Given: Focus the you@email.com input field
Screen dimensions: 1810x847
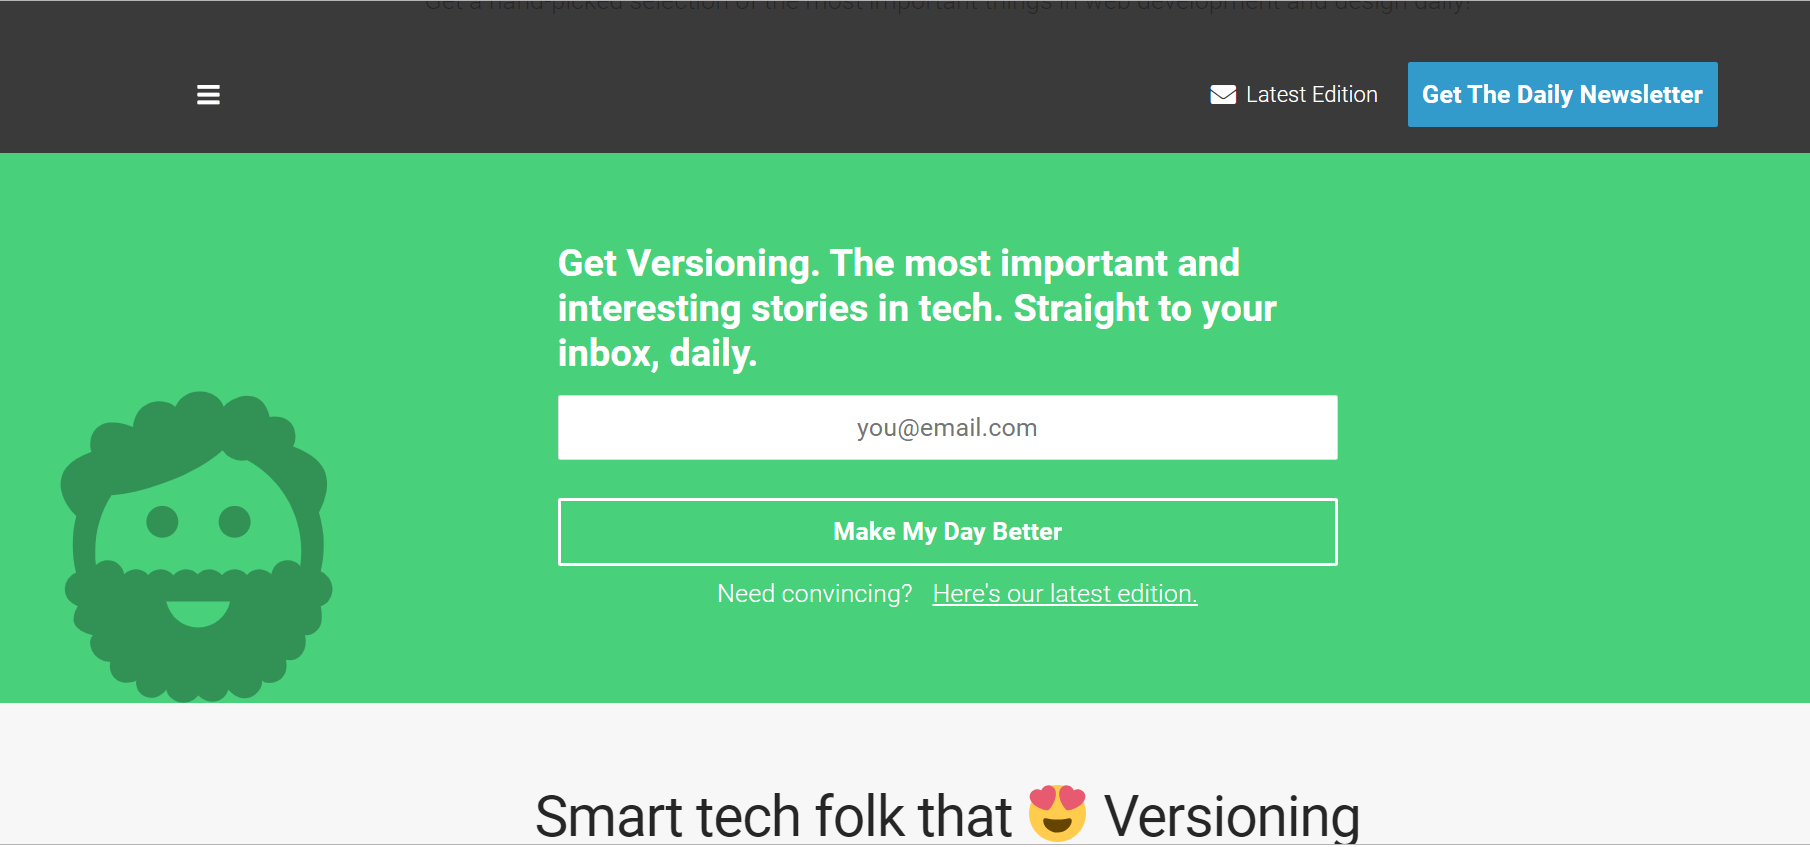Looking at the screenshot, I should pos(947,428).
